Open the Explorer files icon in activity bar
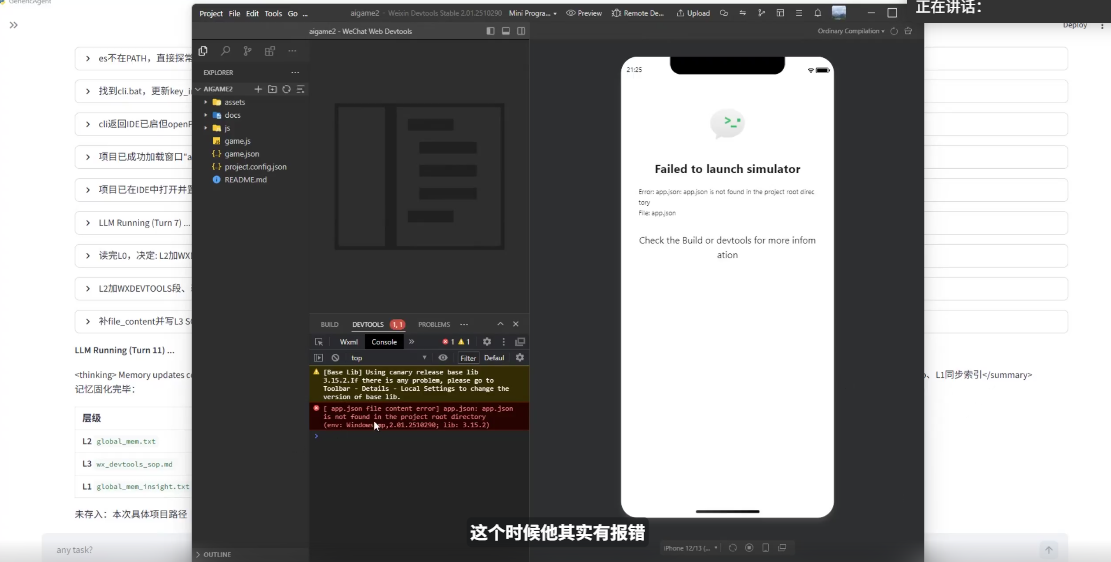This screenshot has height=562, width=1111. pos(203,51)
